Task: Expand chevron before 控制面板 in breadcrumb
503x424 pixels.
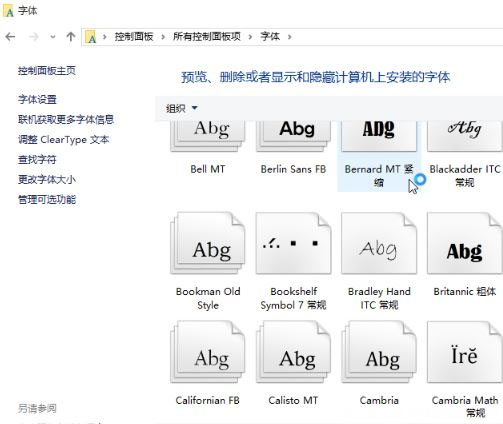Action: 104,37
